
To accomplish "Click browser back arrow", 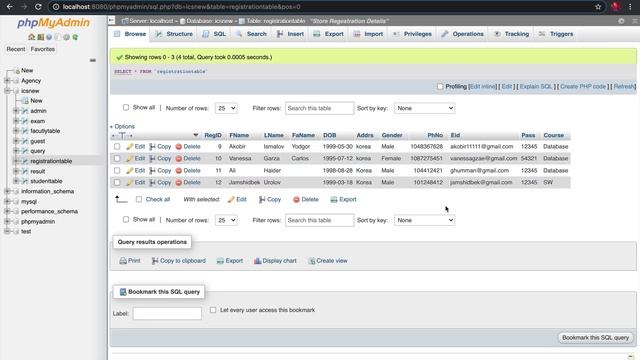I will click(x=9, y=7).
